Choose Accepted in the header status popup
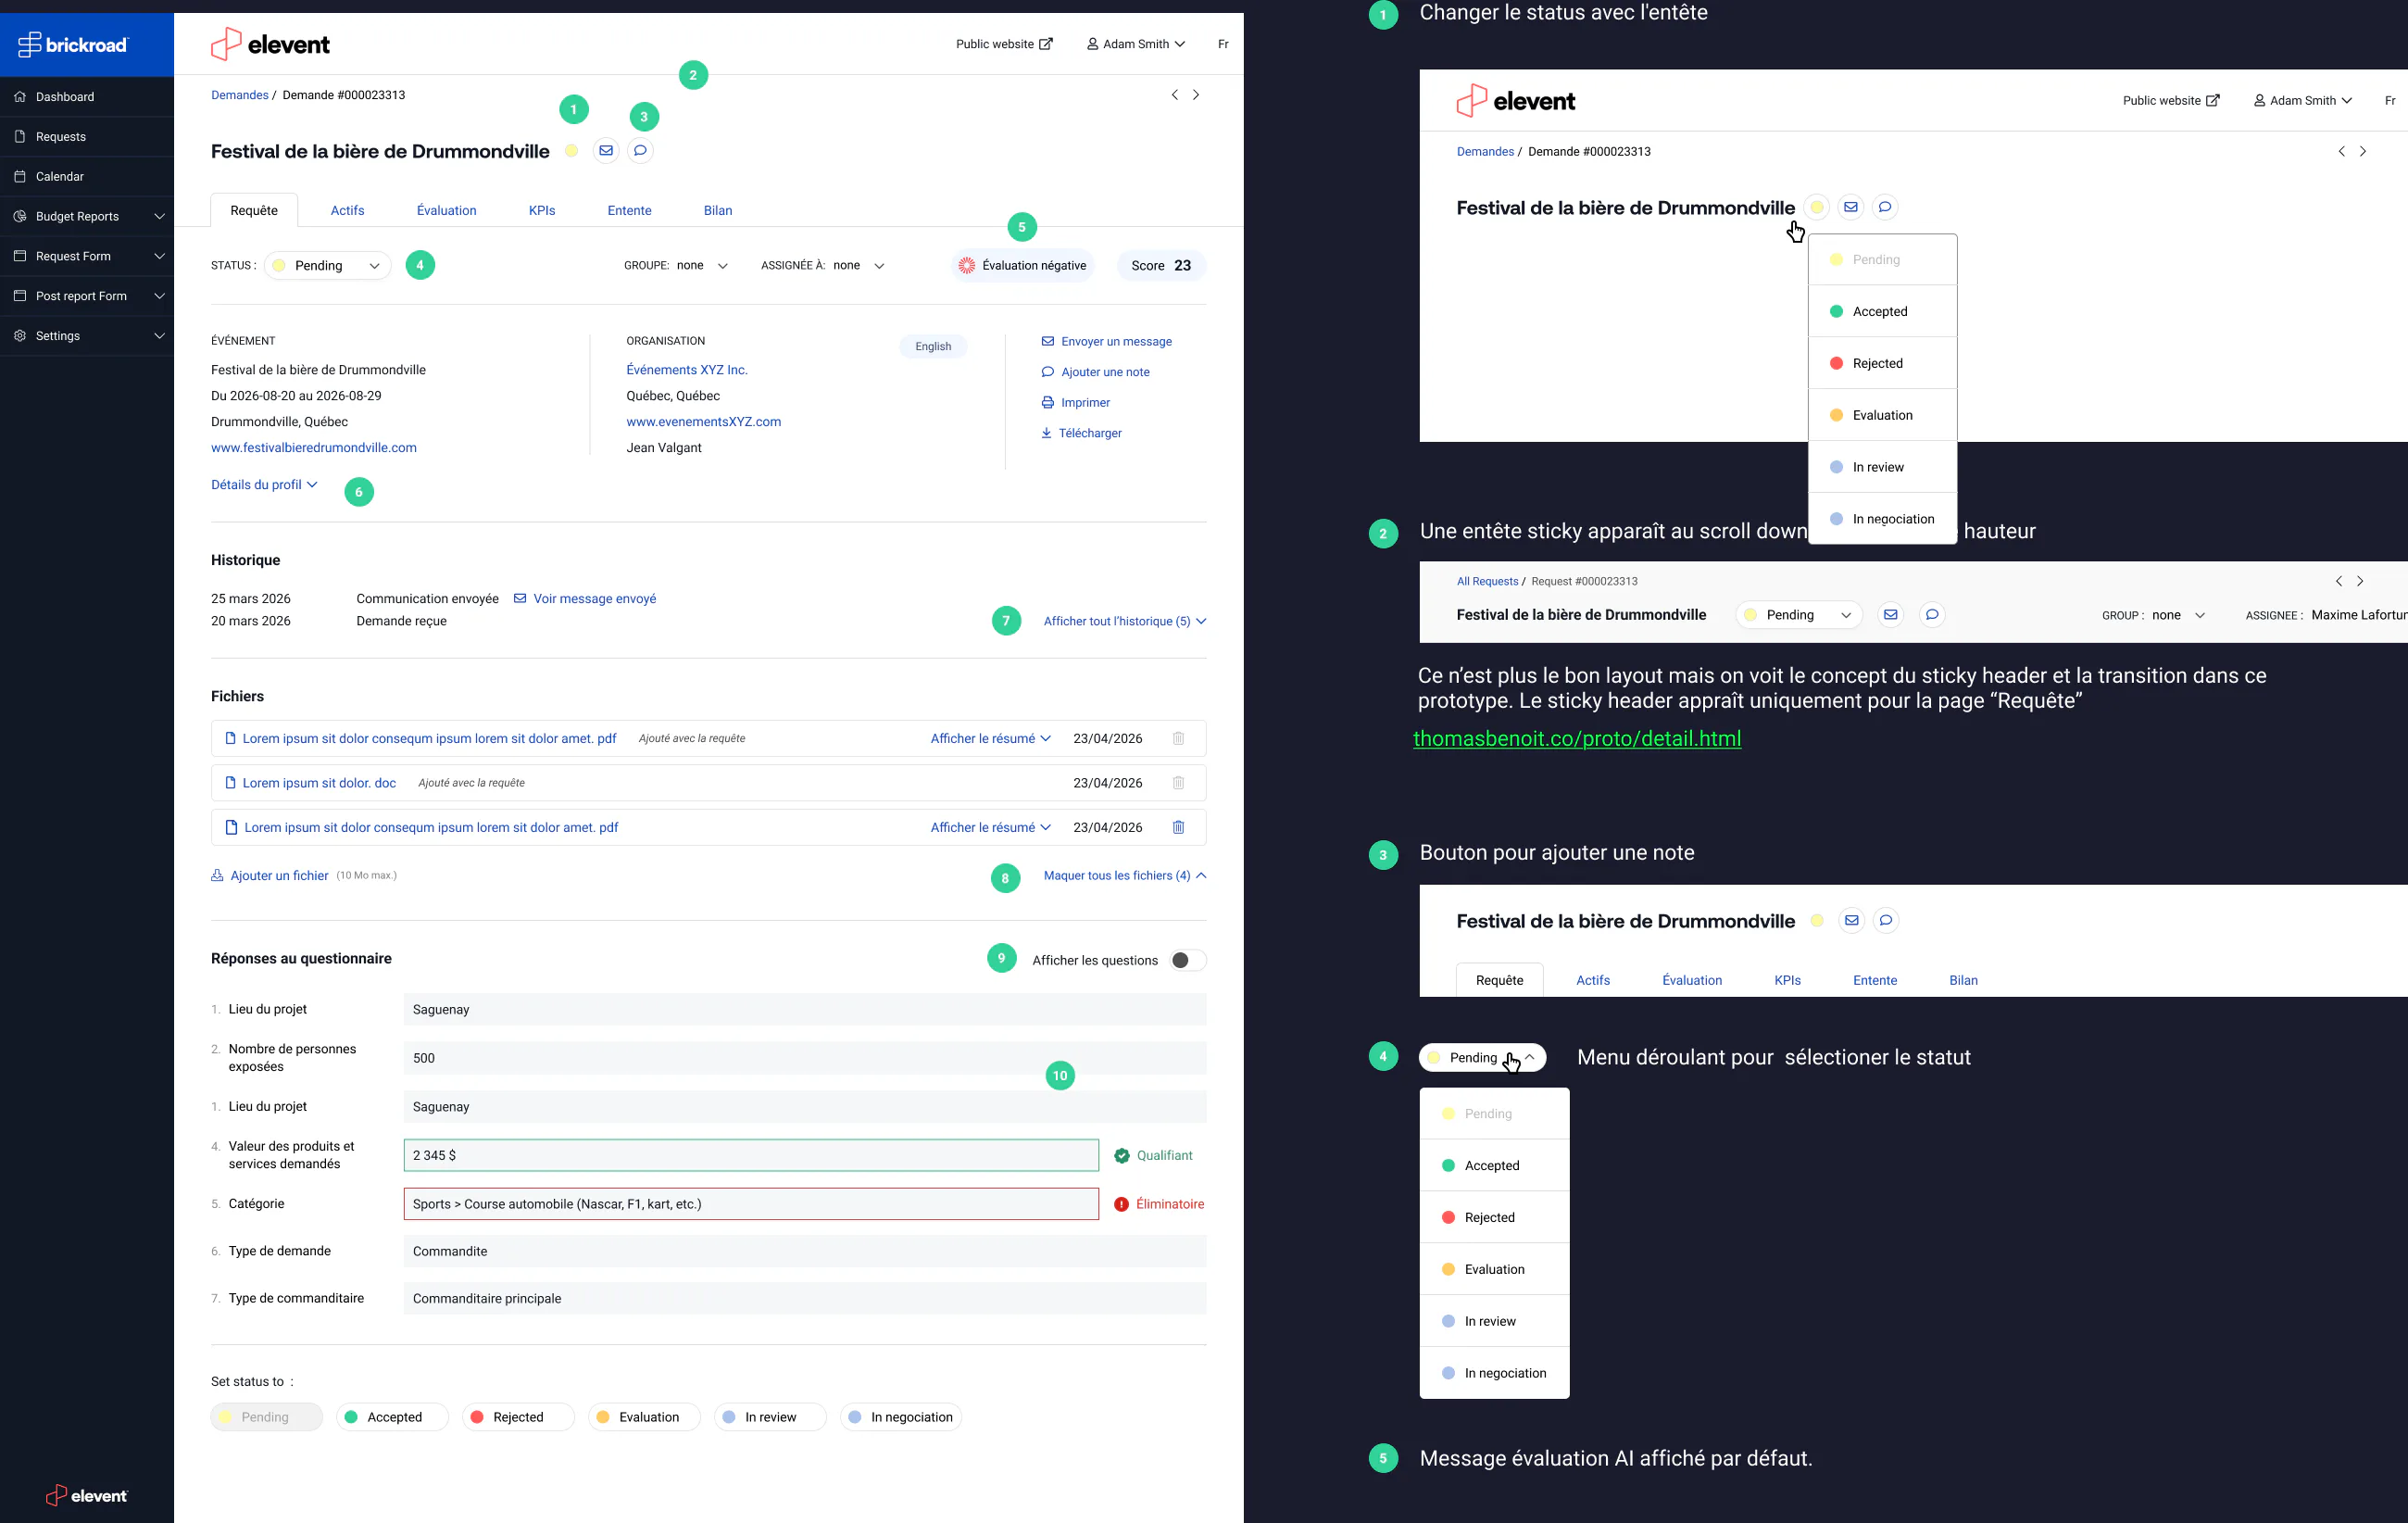This screenshot has height=1523, width=2408. coord(1882,312)
